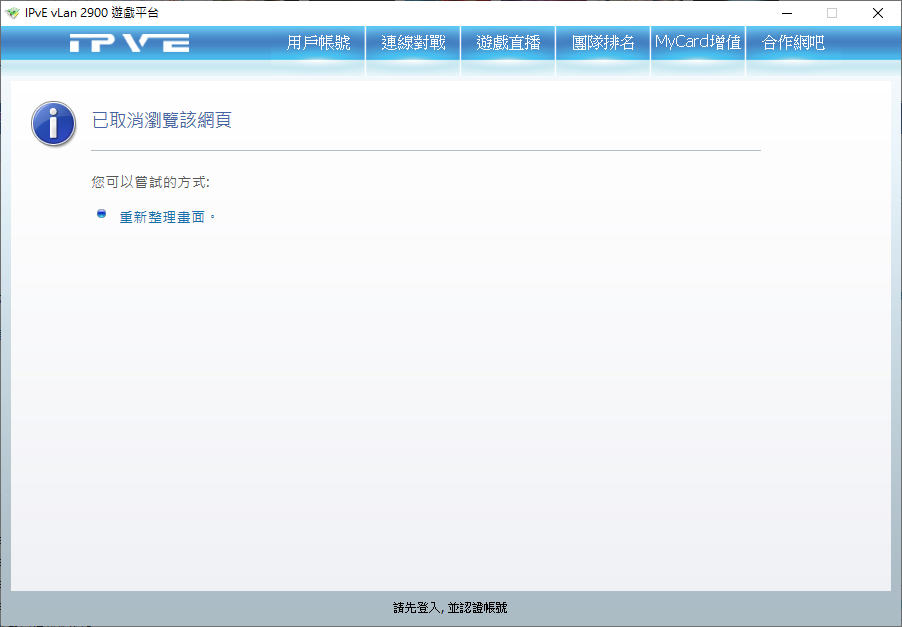Open the 遊戲直播 tab
The image size is (902, 627).
tap(508, 43)
